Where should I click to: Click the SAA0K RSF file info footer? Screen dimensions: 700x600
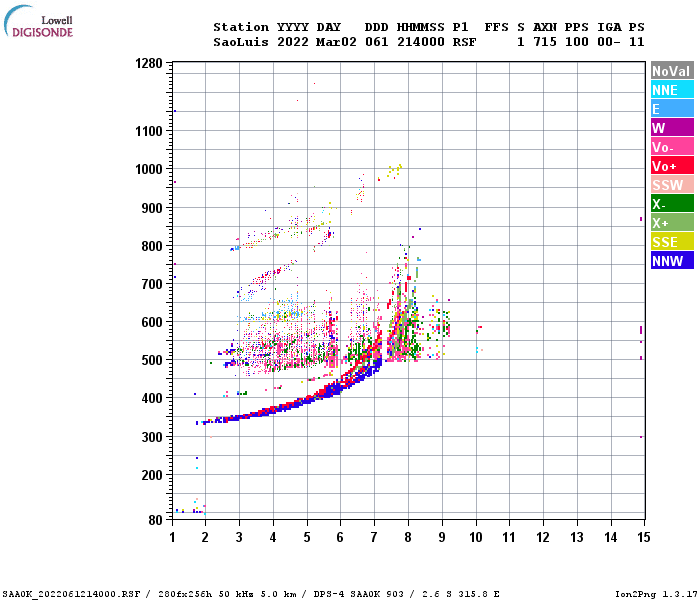(251, 594)
